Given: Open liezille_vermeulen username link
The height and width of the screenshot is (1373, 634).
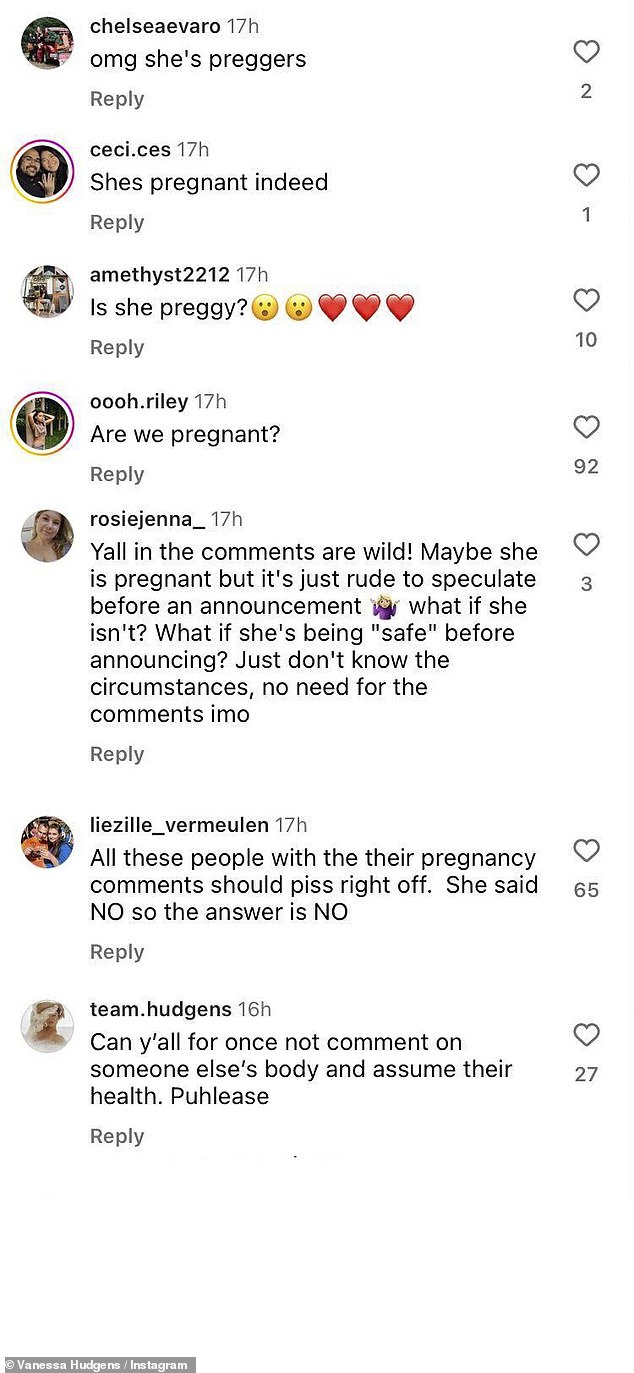Looking at the screenshot, I should click(179, 825).
